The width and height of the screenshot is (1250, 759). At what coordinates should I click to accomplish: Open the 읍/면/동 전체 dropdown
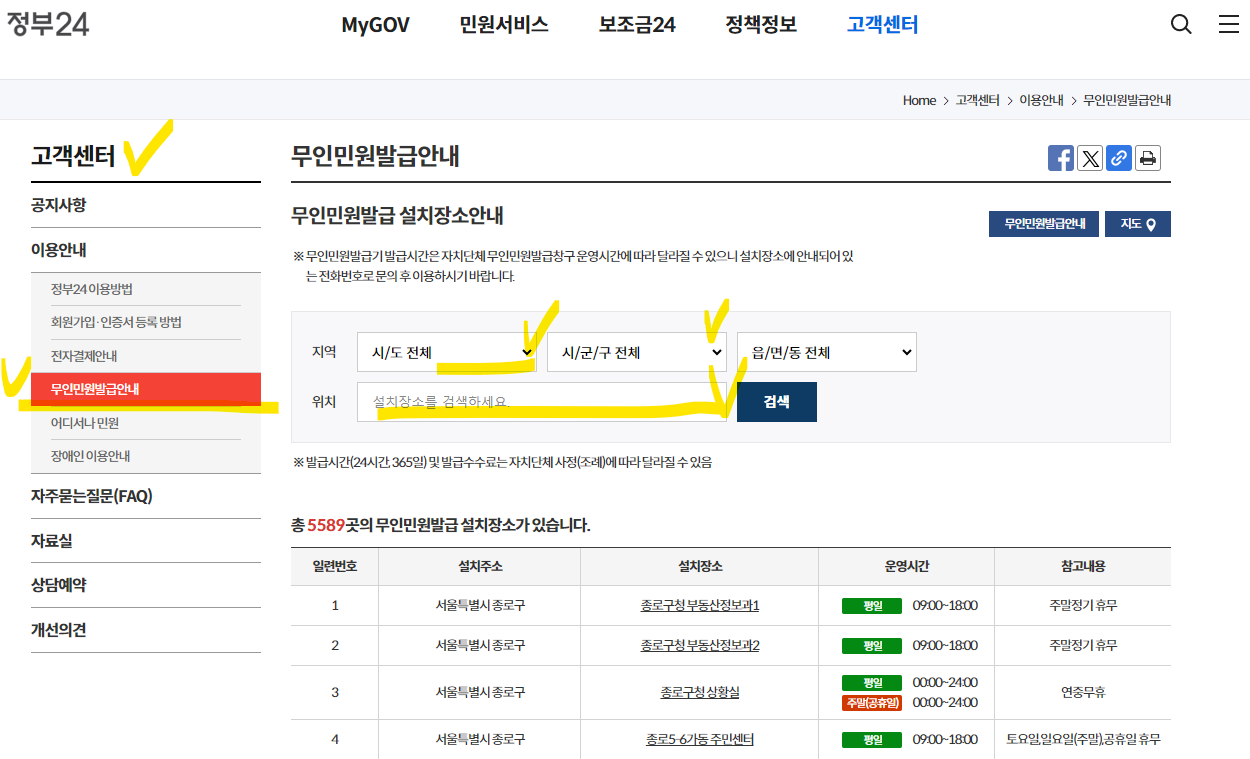tap(826, 351)
